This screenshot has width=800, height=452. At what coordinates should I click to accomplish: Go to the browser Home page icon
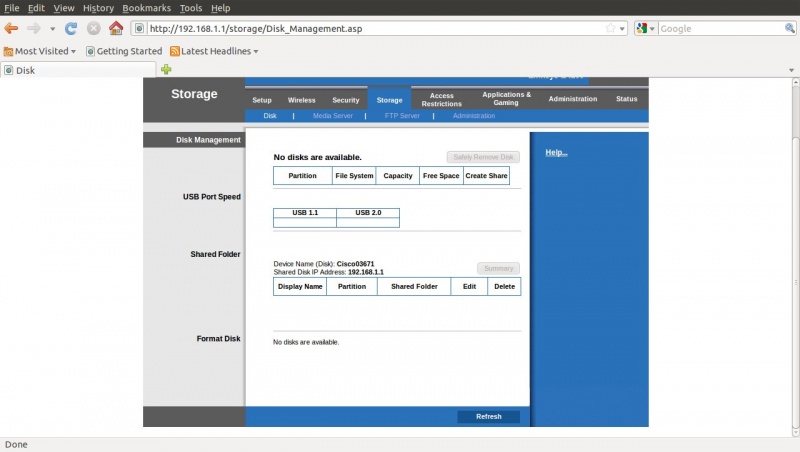(116, 29)
